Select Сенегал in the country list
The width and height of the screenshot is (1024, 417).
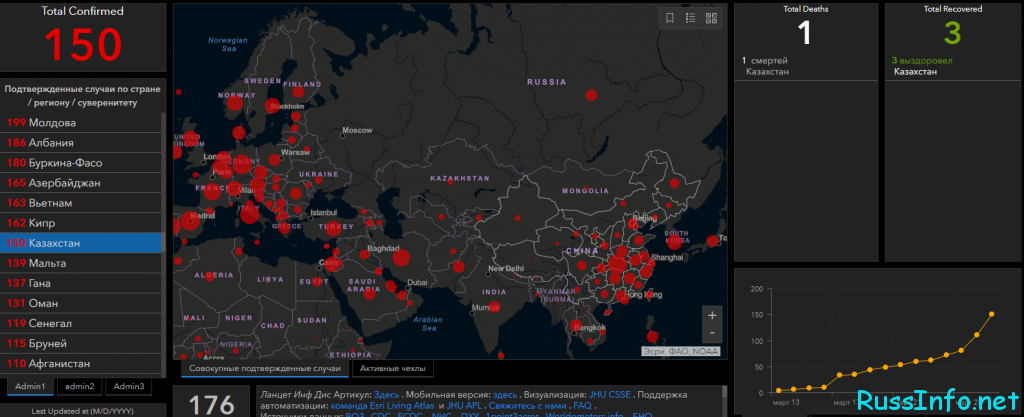(81, 324)
